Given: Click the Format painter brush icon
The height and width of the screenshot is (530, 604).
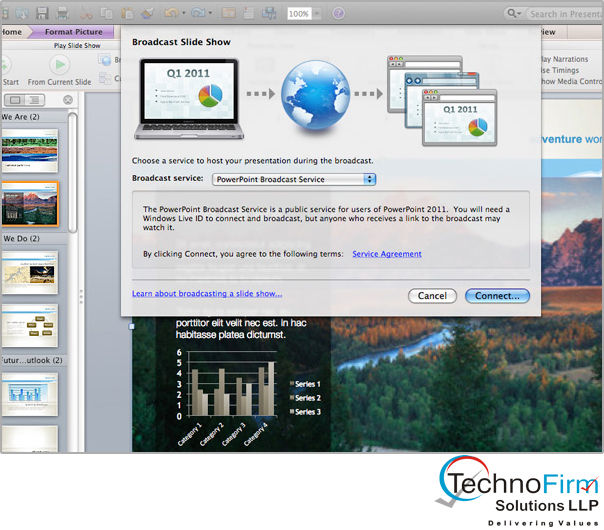Looking at the screenshot, I should (x=147, y=14).
